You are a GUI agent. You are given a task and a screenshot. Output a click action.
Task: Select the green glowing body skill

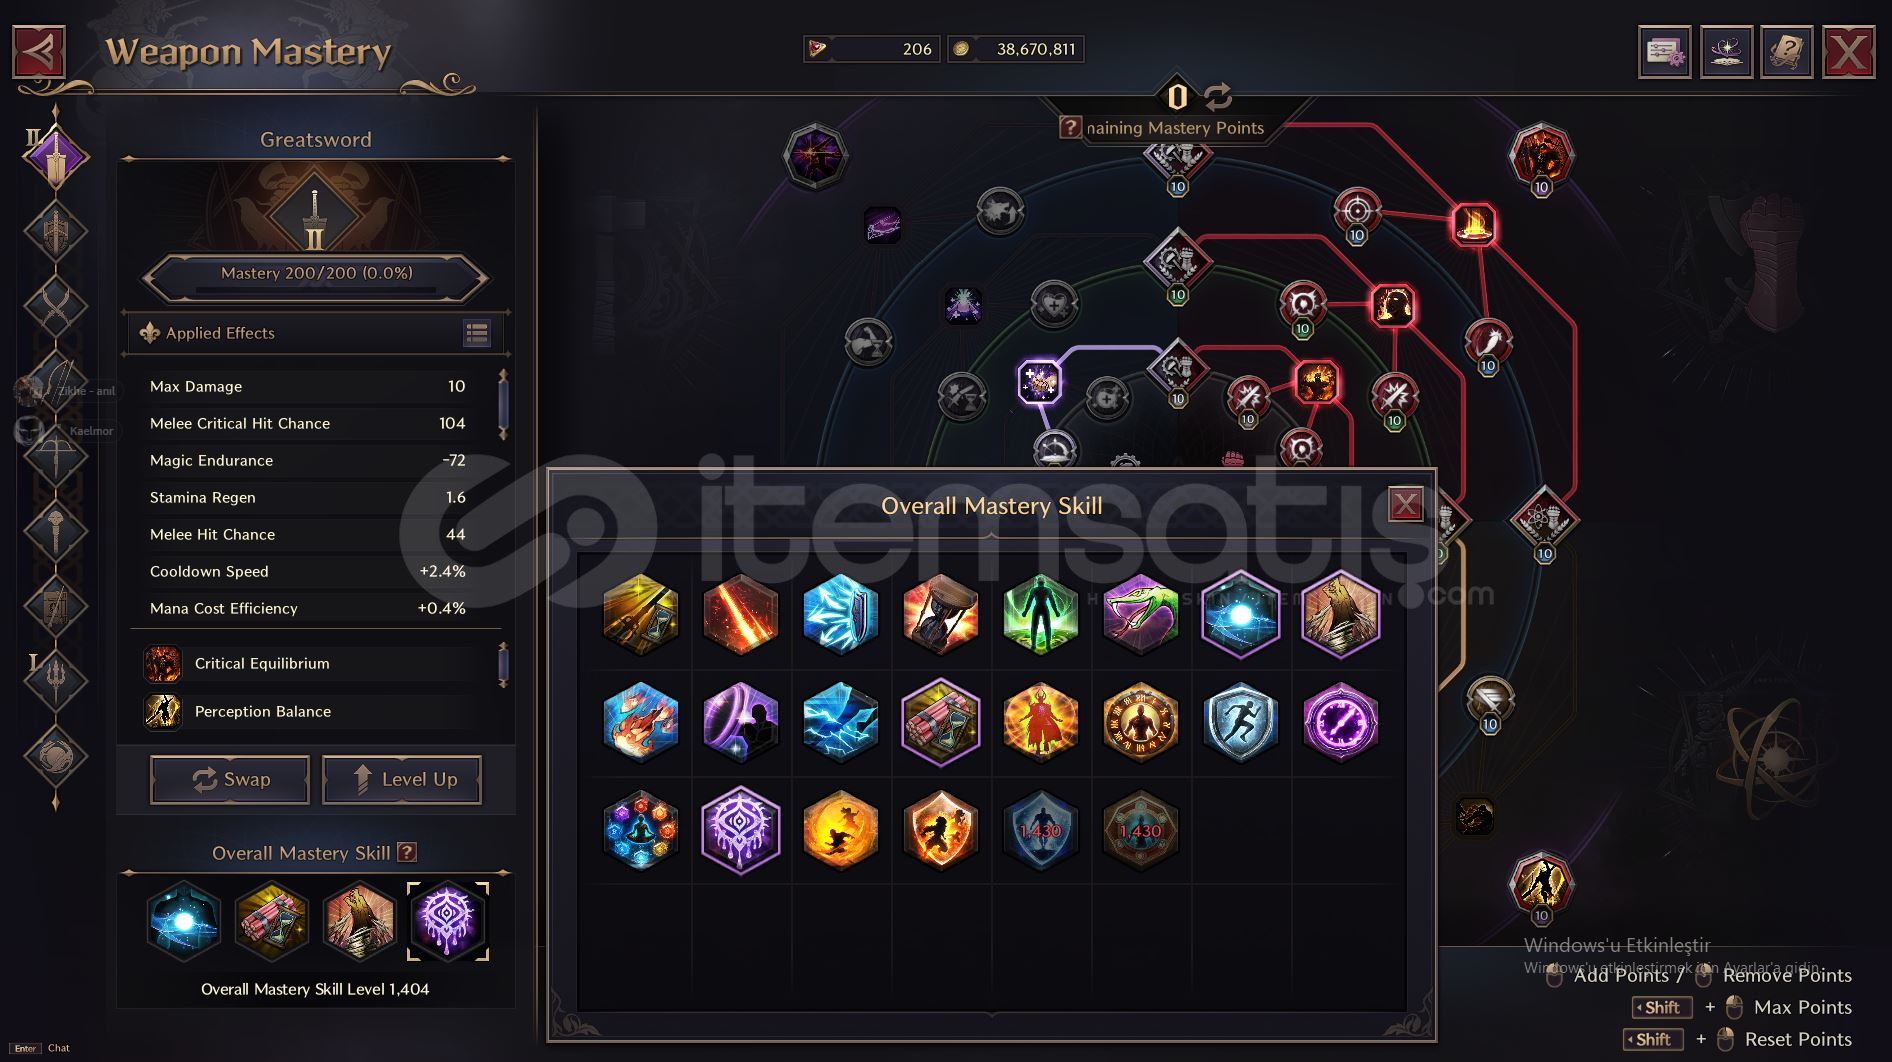tap(1040, 613)
